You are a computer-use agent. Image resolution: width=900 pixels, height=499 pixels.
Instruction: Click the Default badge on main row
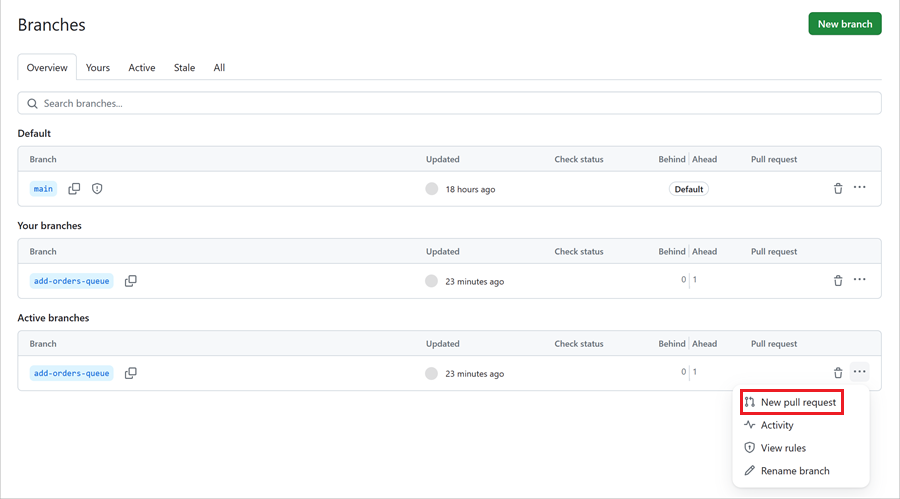[688, 189]
